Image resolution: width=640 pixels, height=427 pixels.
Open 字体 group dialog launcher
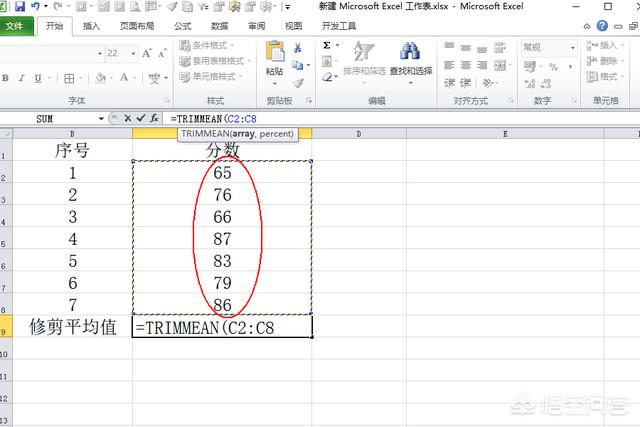point(167,100)
